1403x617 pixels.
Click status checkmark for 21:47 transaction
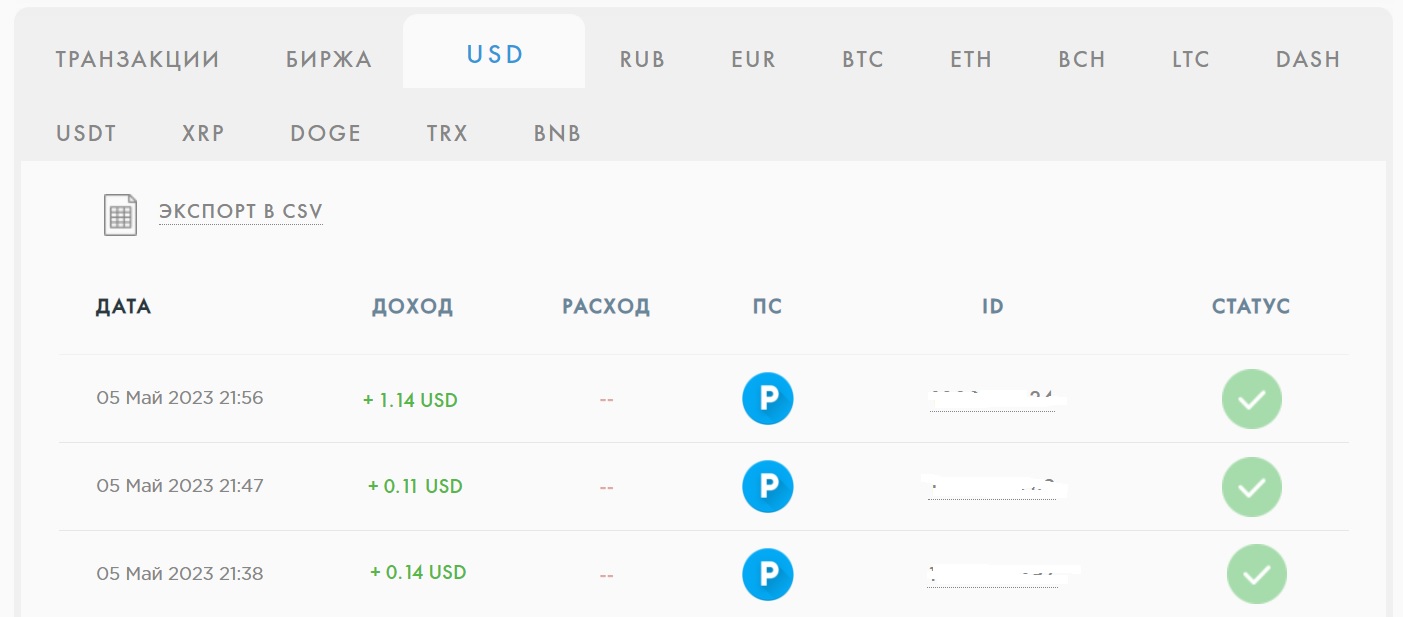click(x=1251, y=487)
